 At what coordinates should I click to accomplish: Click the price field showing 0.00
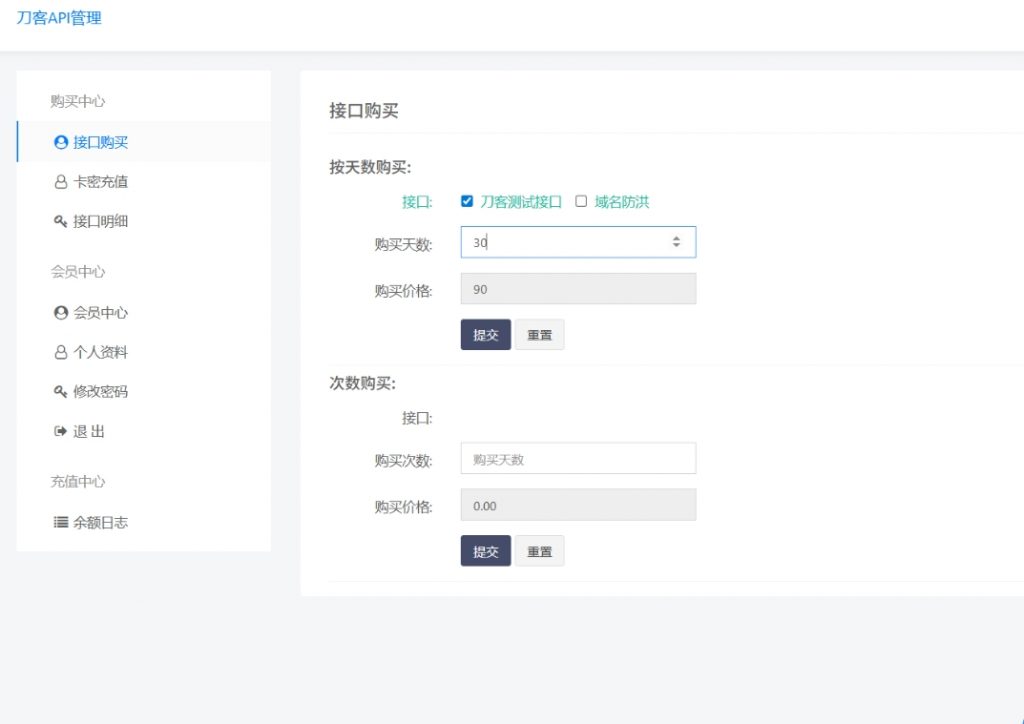[578, 505]
